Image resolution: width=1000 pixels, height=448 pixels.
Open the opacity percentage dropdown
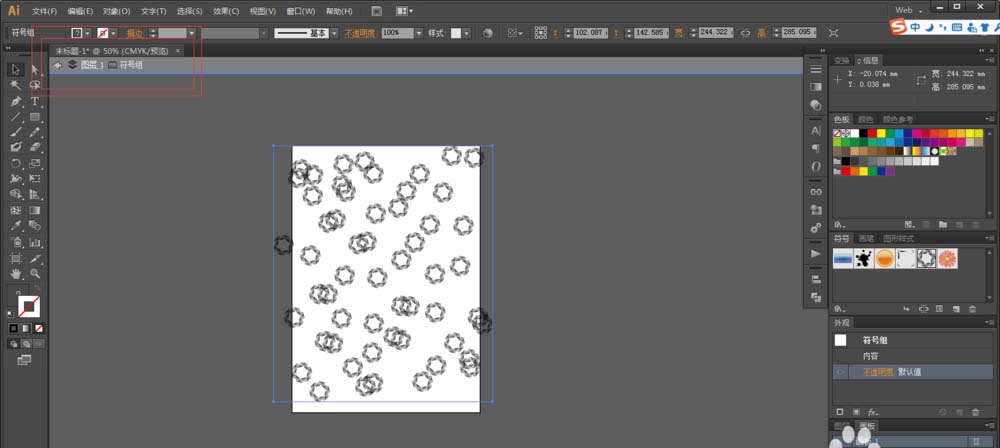[x=419, y=33]
